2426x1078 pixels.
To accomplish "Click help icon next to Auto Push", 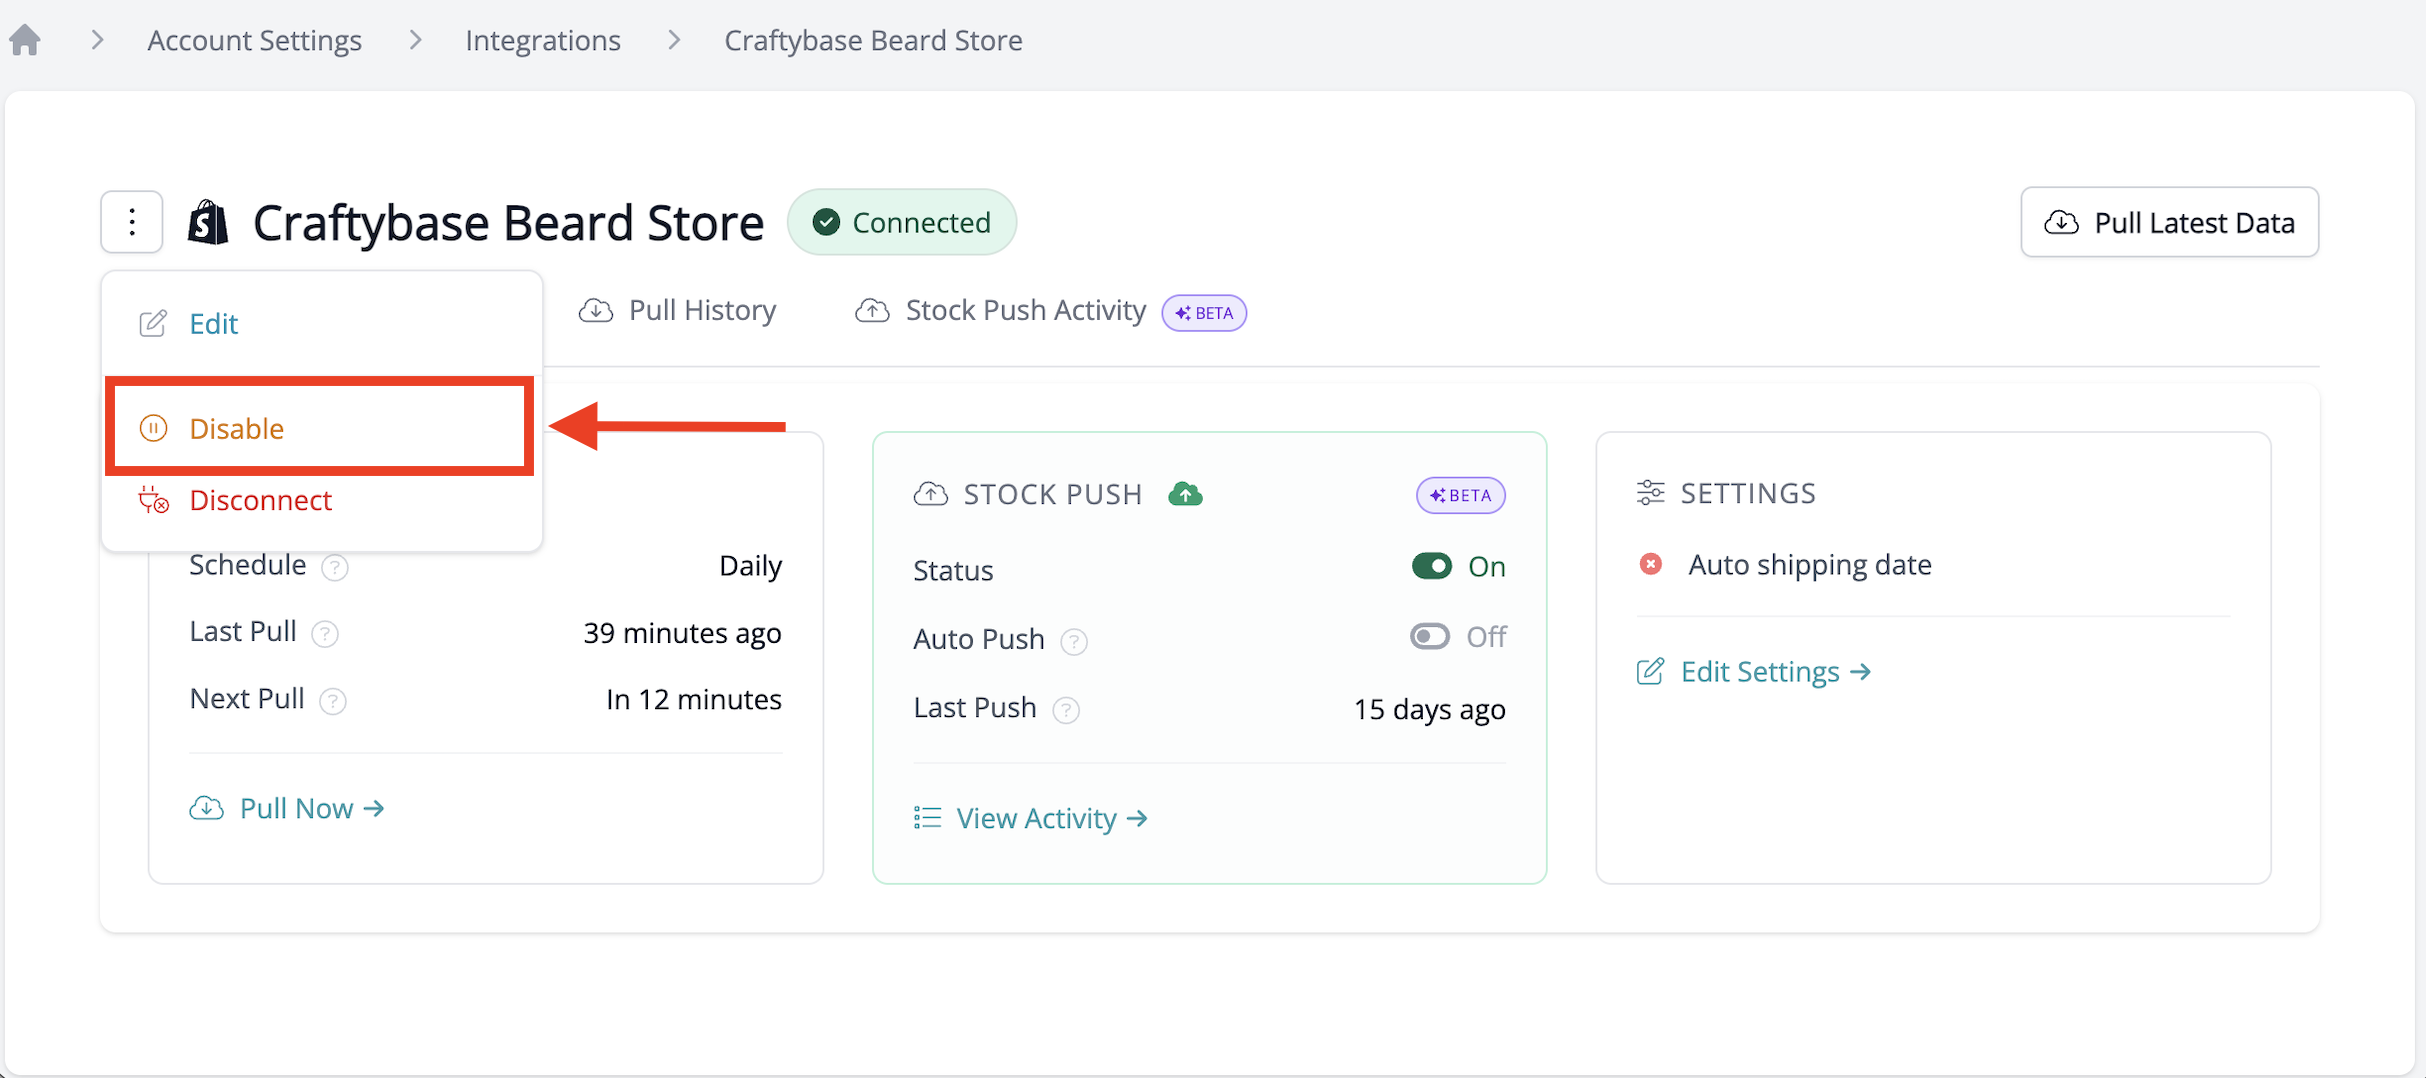I will coord(1074,641).
